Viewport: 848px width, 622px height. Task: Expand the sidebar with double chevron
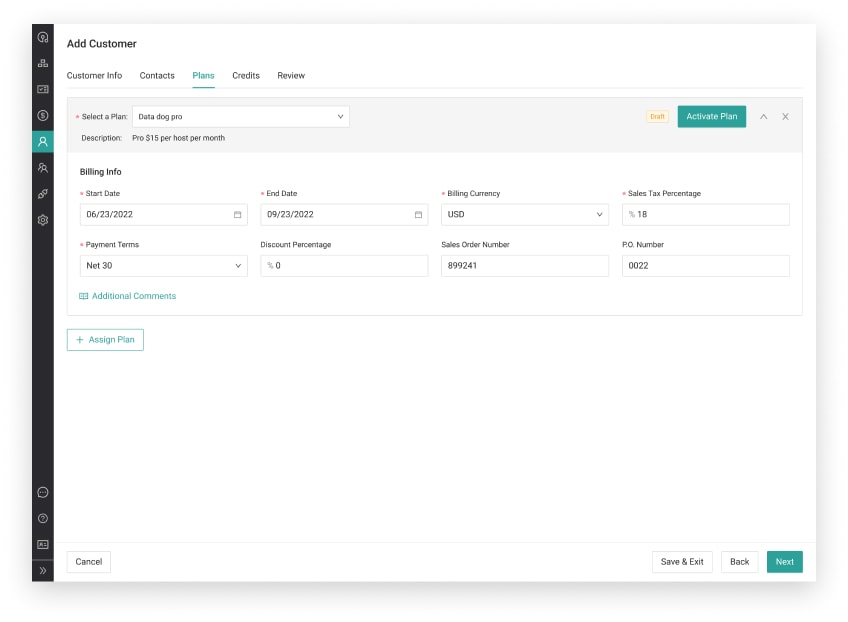pos(42,570)
